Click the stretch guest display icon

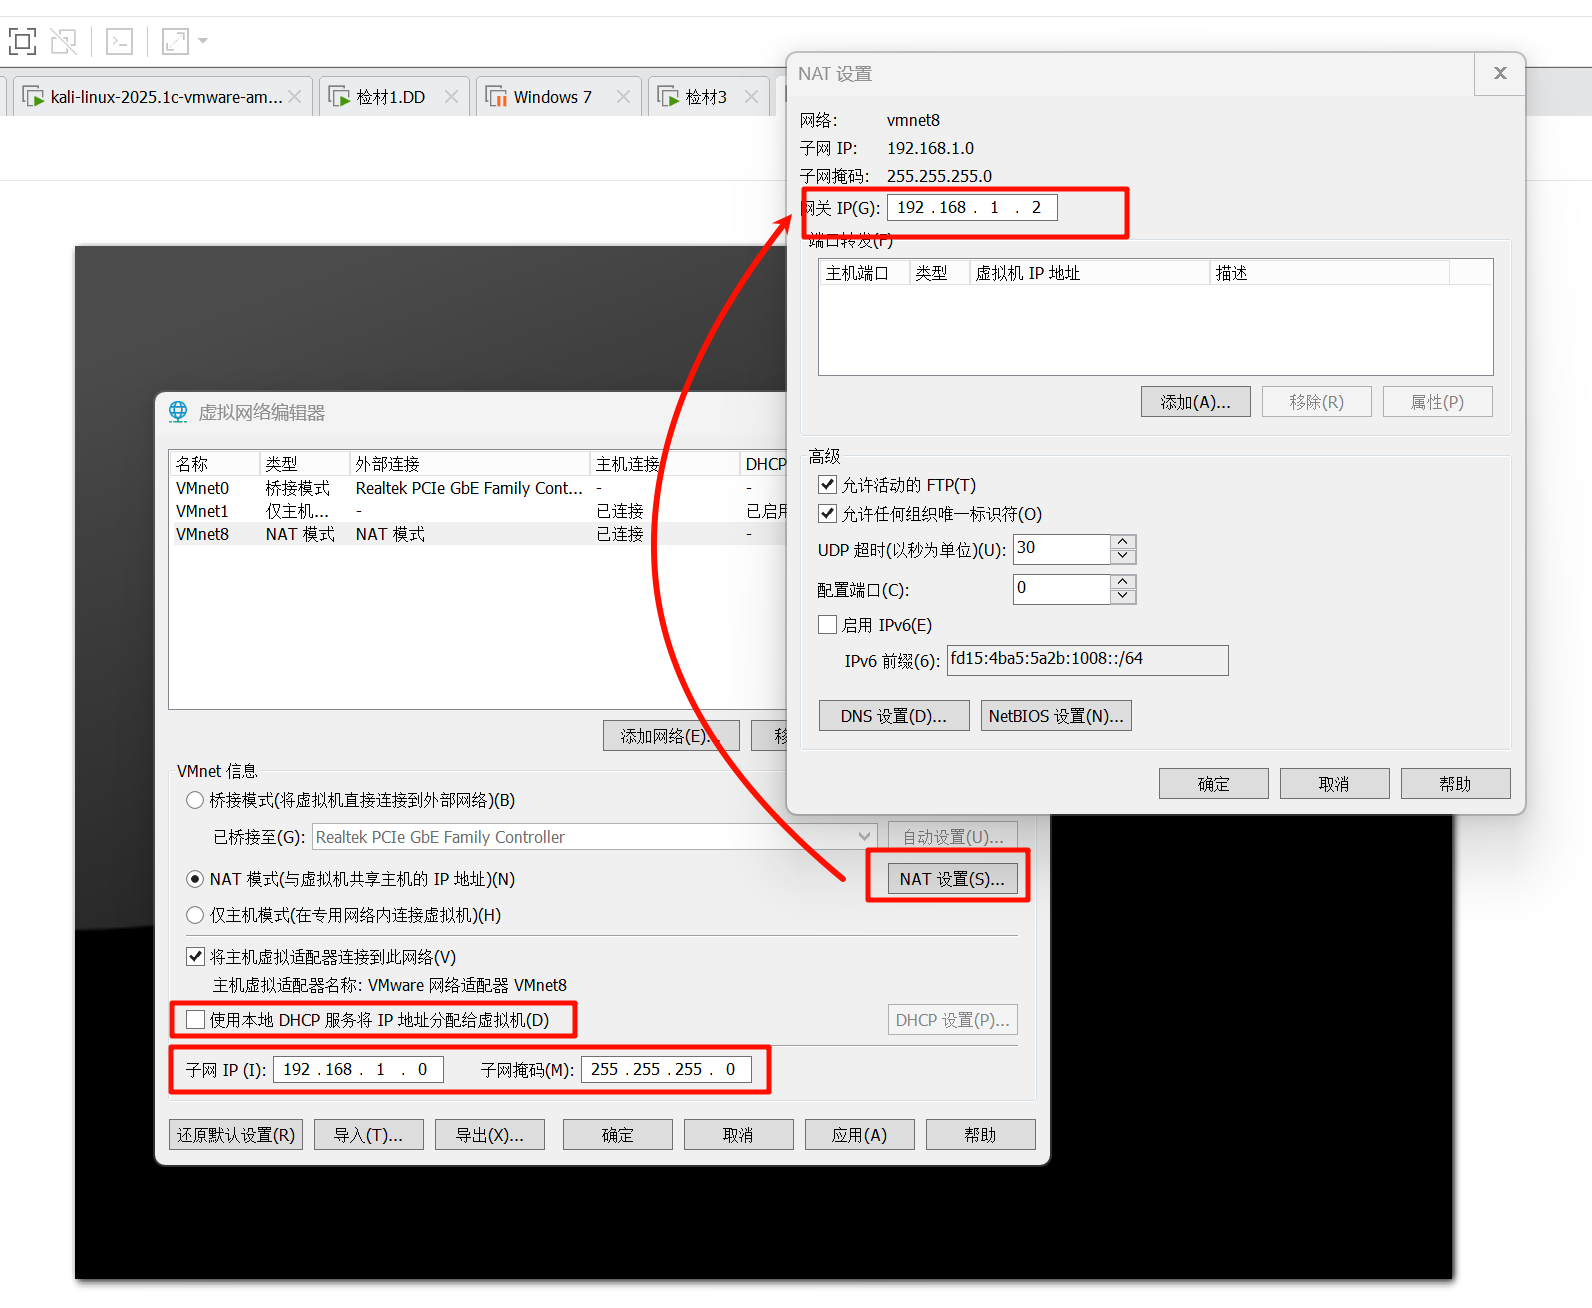[175, 41]
